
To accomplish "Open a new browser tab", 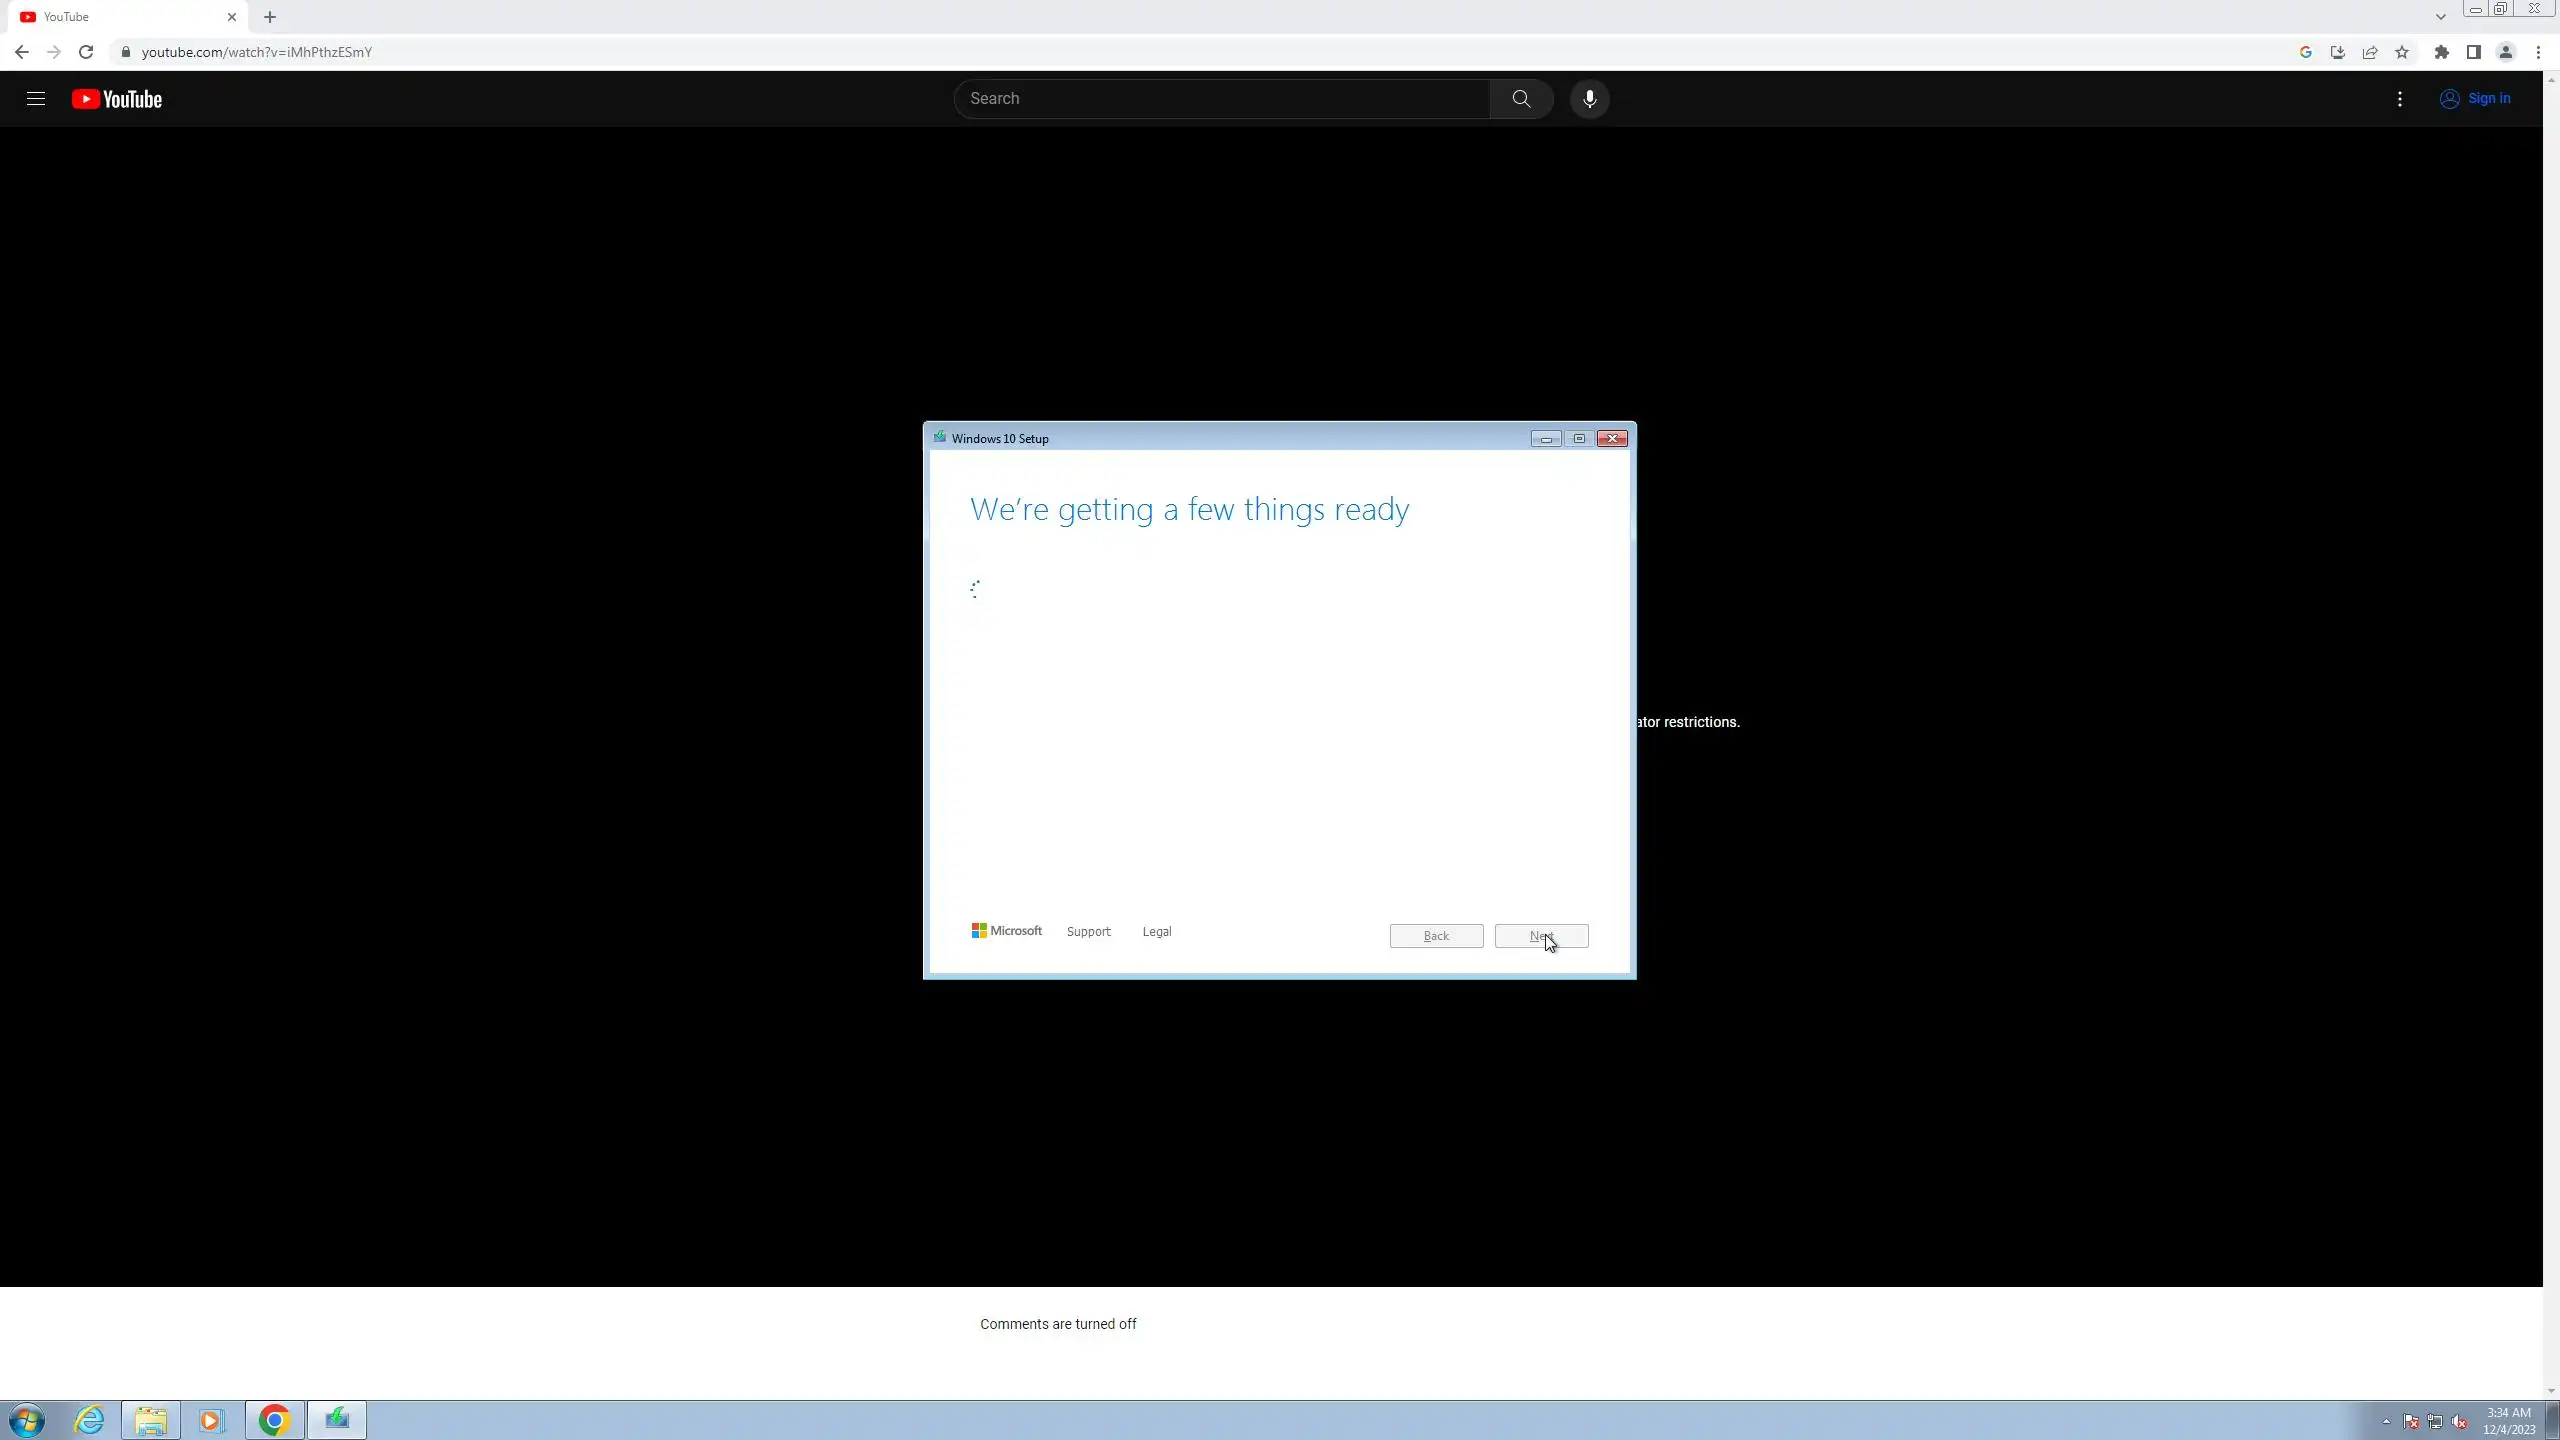I will click(270, 17).
